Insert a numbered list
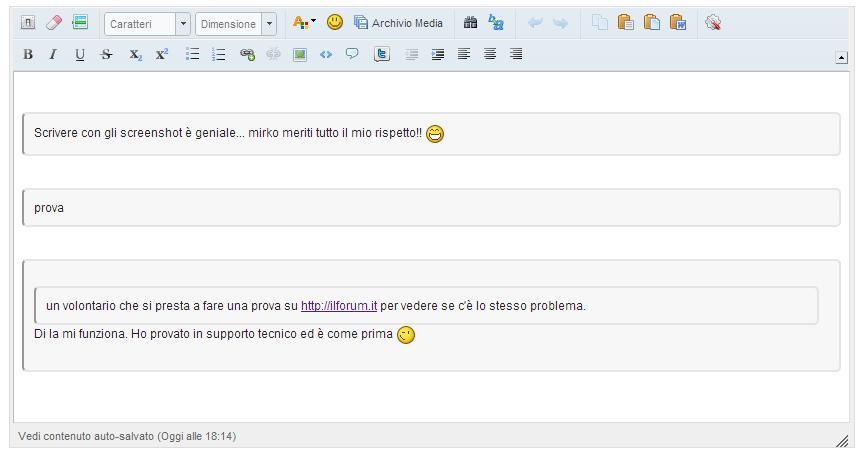Image resolution: width=861 pixels, height=454 pixels. tap(219, 54)
